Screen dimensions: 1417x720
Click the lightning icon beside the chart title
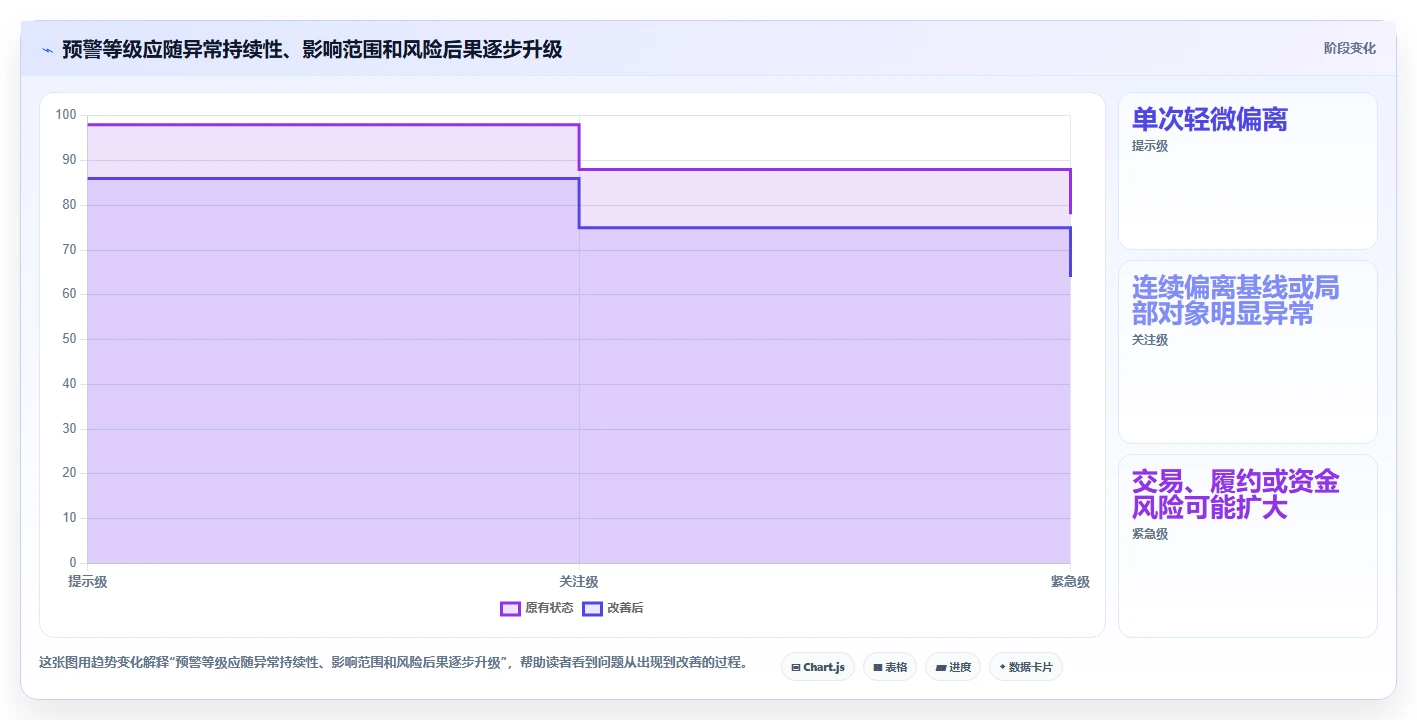click(47, 49)
